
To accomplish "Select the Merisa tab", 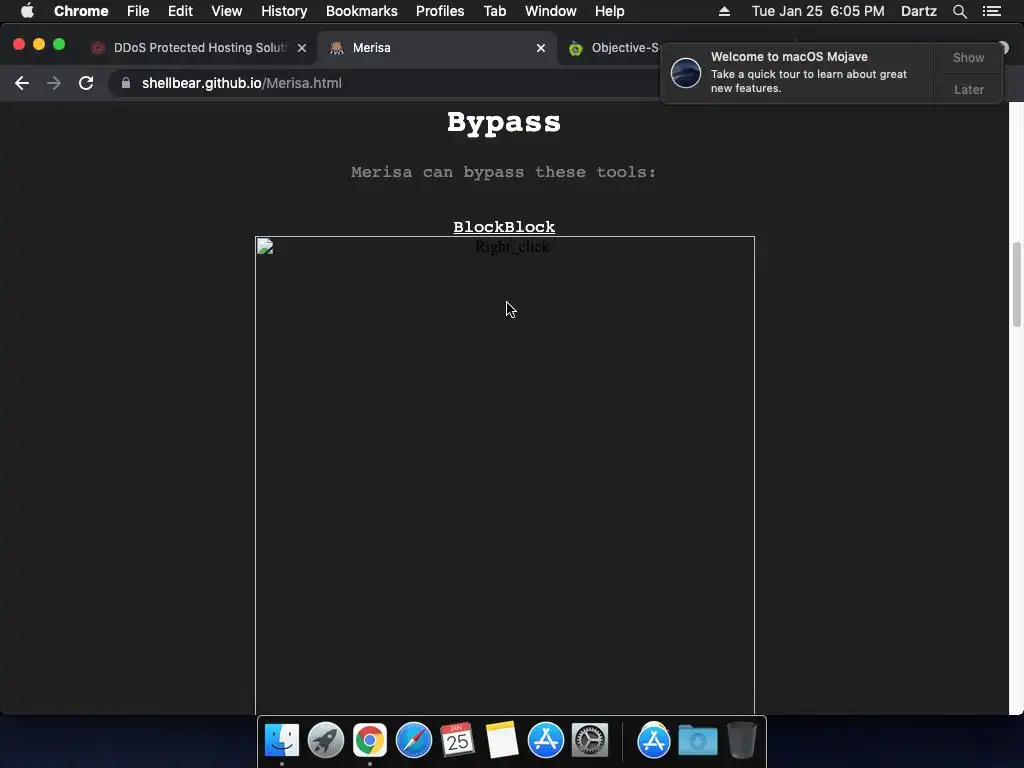I will (x=436, y=48).
